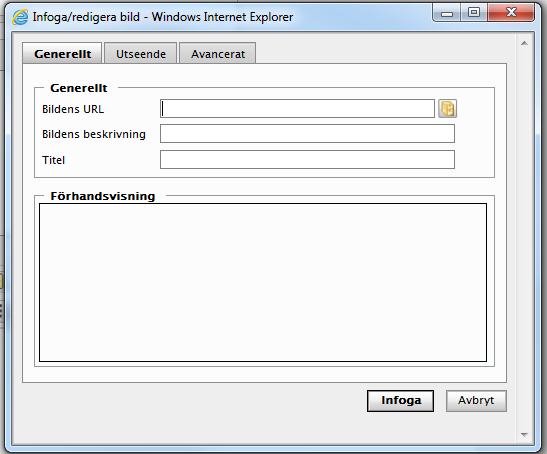Focus the Bildens URL text field
Image resolution: width=547 pixels, height=454 pixels.
point(297,109)
